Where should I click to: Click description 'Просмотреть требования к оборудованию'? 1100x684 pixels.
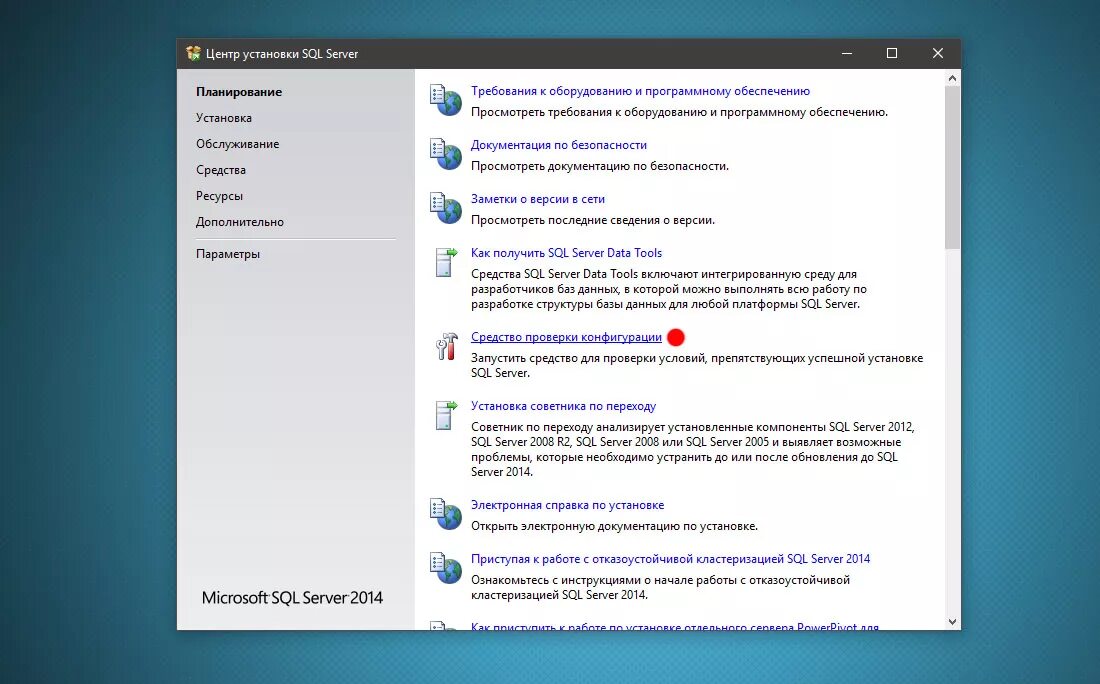[x=679, y=112]
